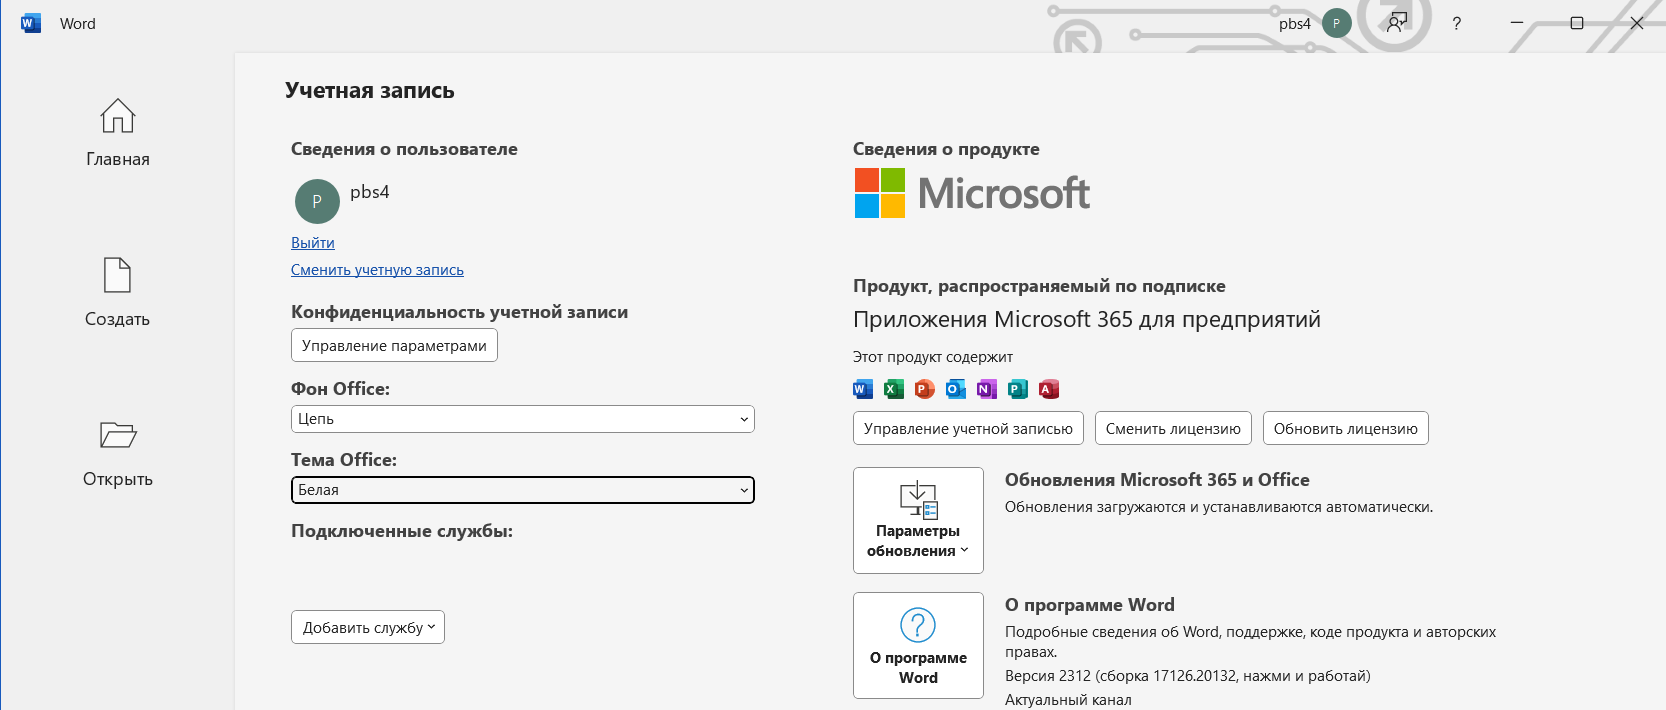Open help via the question mark icon
The width and height of the screenshot is (1666, 710).
point(1456,23)
